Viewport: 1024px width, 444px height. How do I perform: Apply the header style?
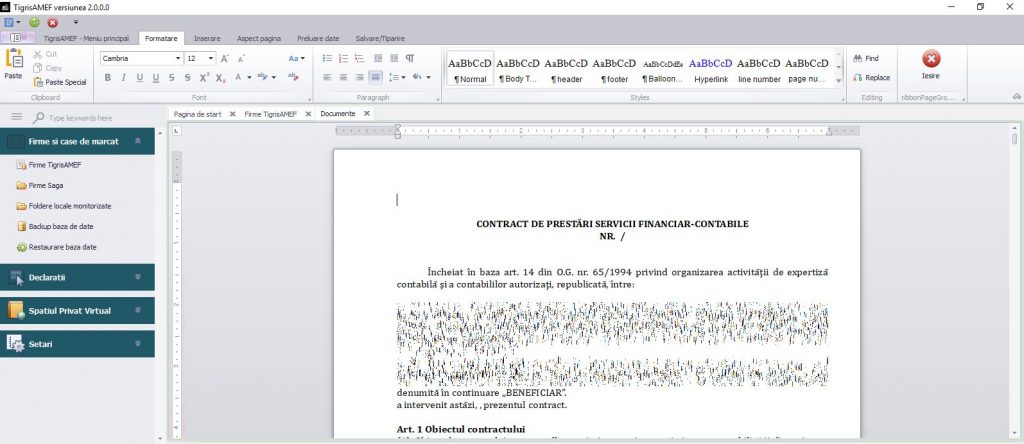[566, 69]
